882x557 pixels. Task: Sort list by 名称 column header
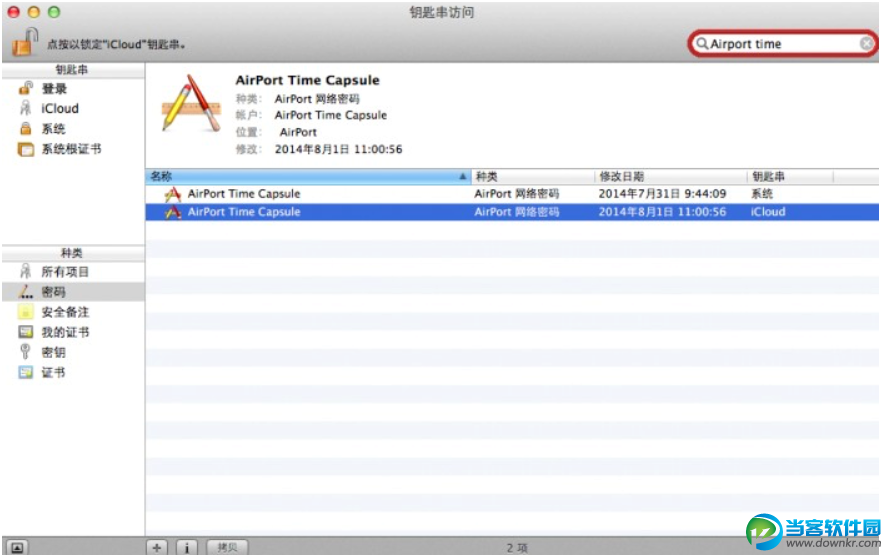pos(308,177)
